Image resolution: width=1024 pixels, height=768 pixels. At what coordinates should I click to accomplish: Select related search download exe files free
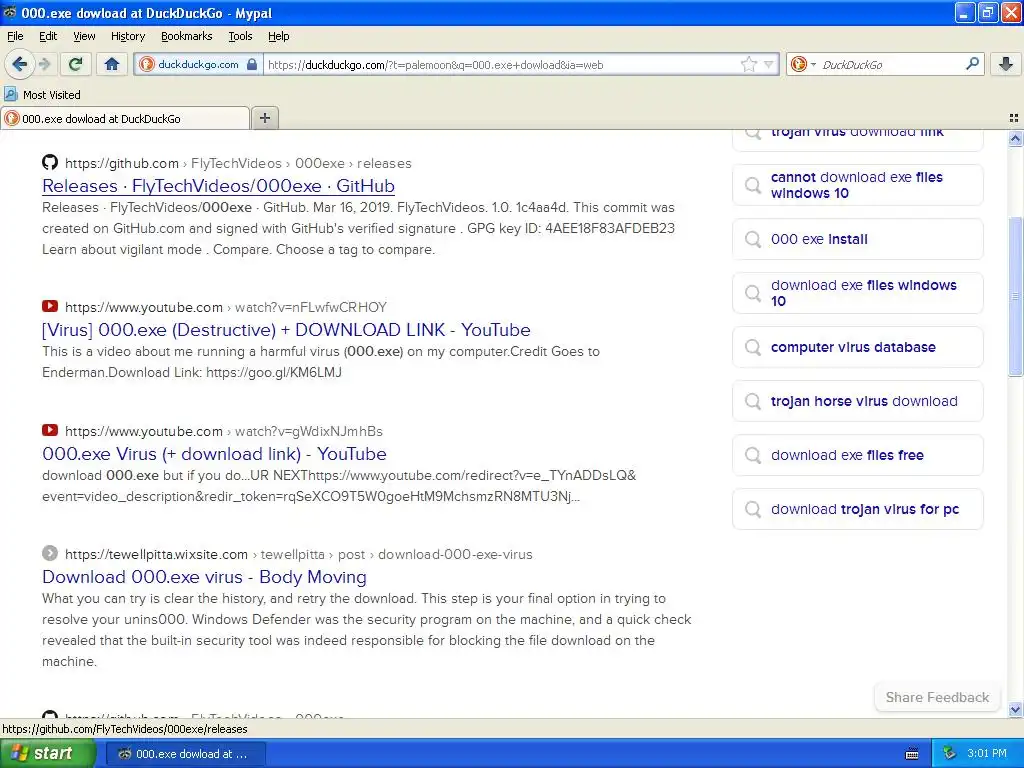[x=857, y=455]
